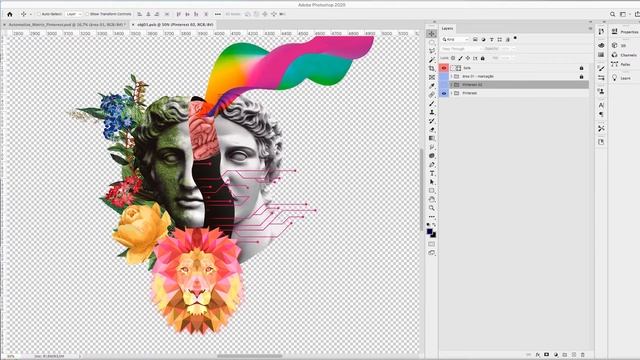Toggle layer filtering on/off switch
640x360 pixels.
coord(515,38)
